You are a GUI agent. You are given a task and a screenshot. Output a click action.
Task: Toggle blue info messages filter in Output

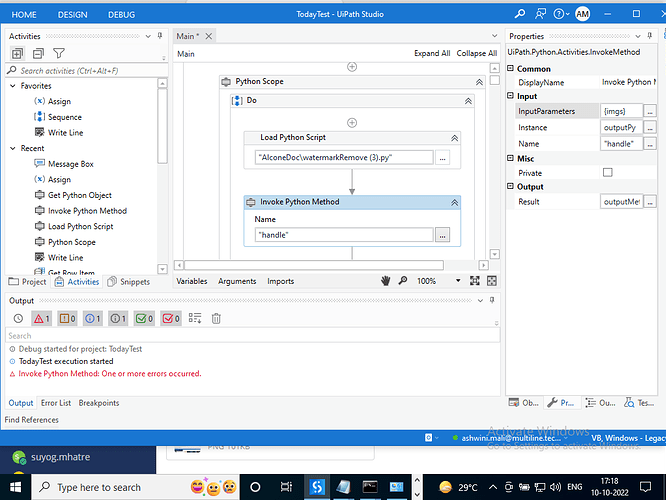[93, 318]
